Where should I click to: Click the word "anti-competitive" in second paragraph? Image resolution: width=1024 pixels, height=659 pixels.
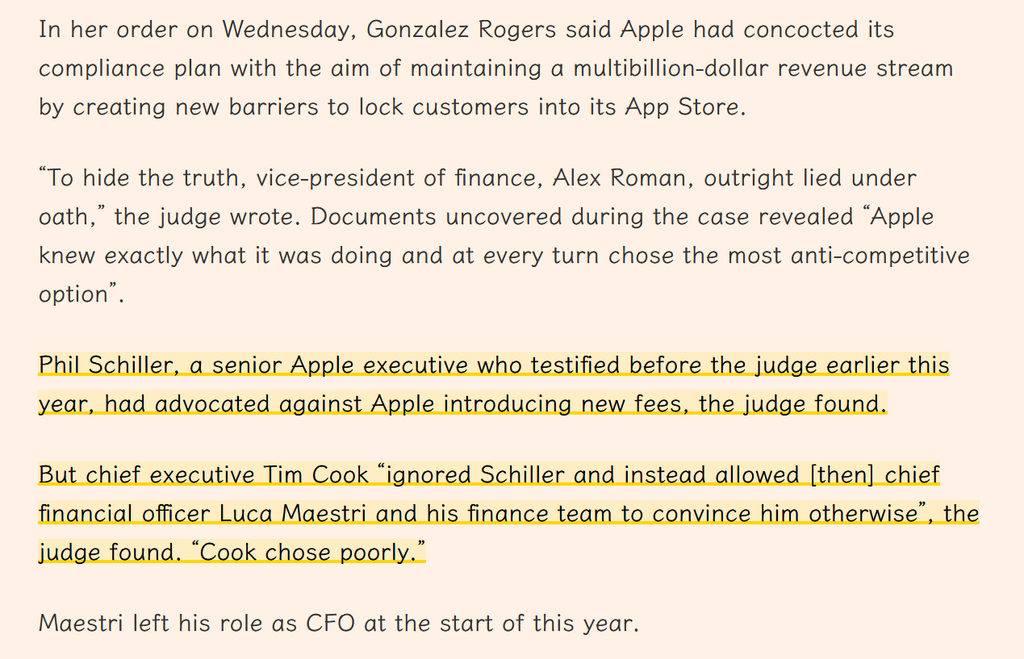880,255
